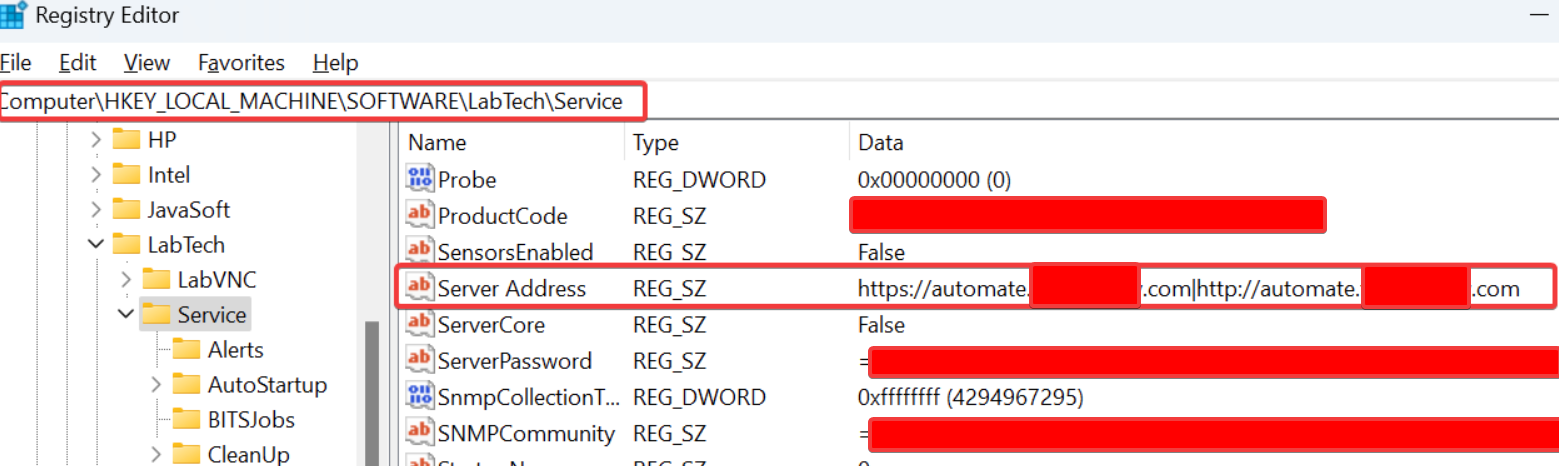This screenshot has width=1559, height=466.
Task: Click the ProductCode string value icon
Action: coord(420,216)
